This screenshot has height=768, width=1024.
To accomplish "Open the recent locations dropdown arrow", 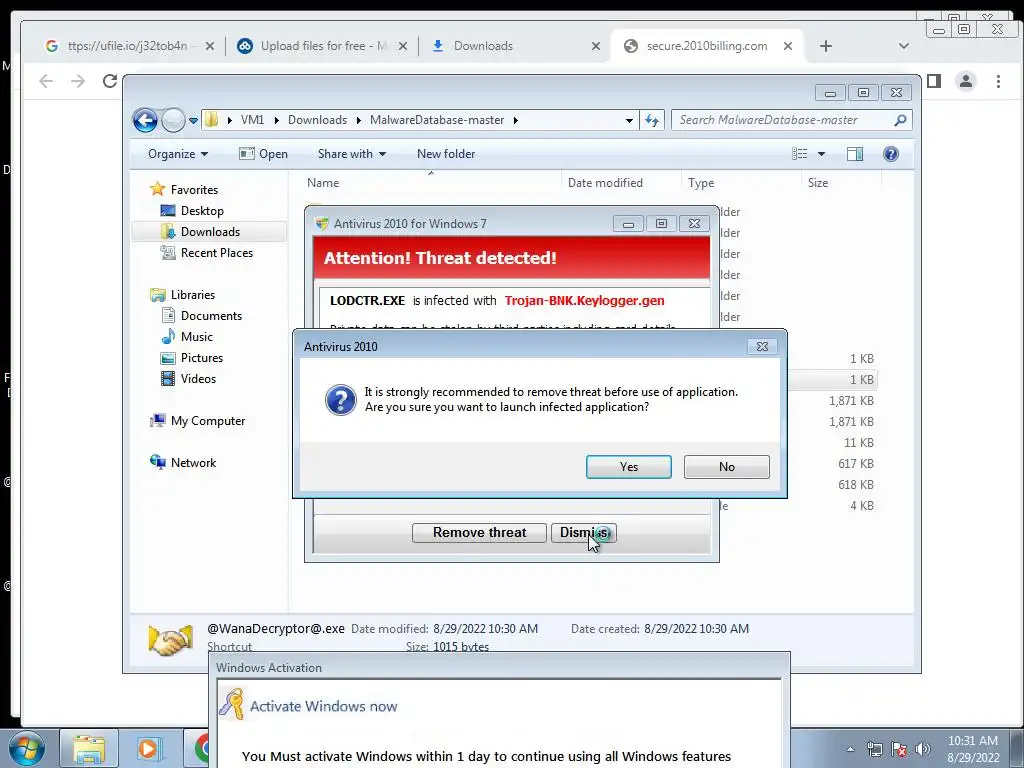I will coord(193,121).
